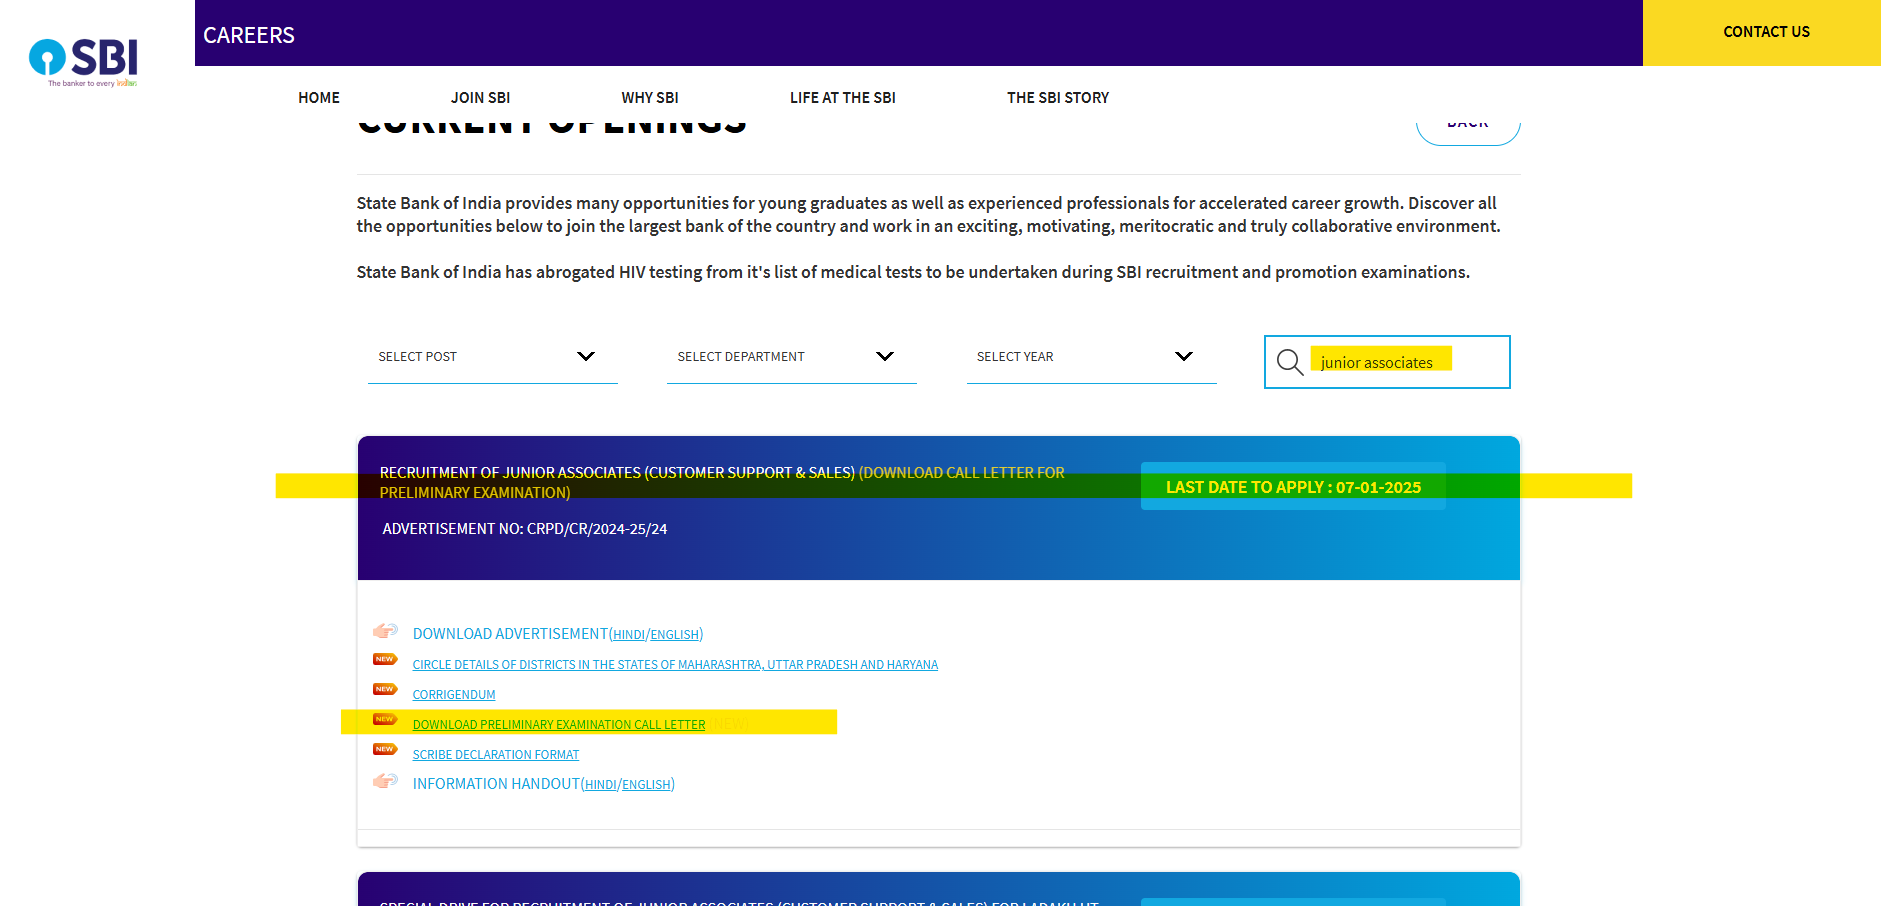Open the Select Year dropdown

click(x=1091, y=357)
